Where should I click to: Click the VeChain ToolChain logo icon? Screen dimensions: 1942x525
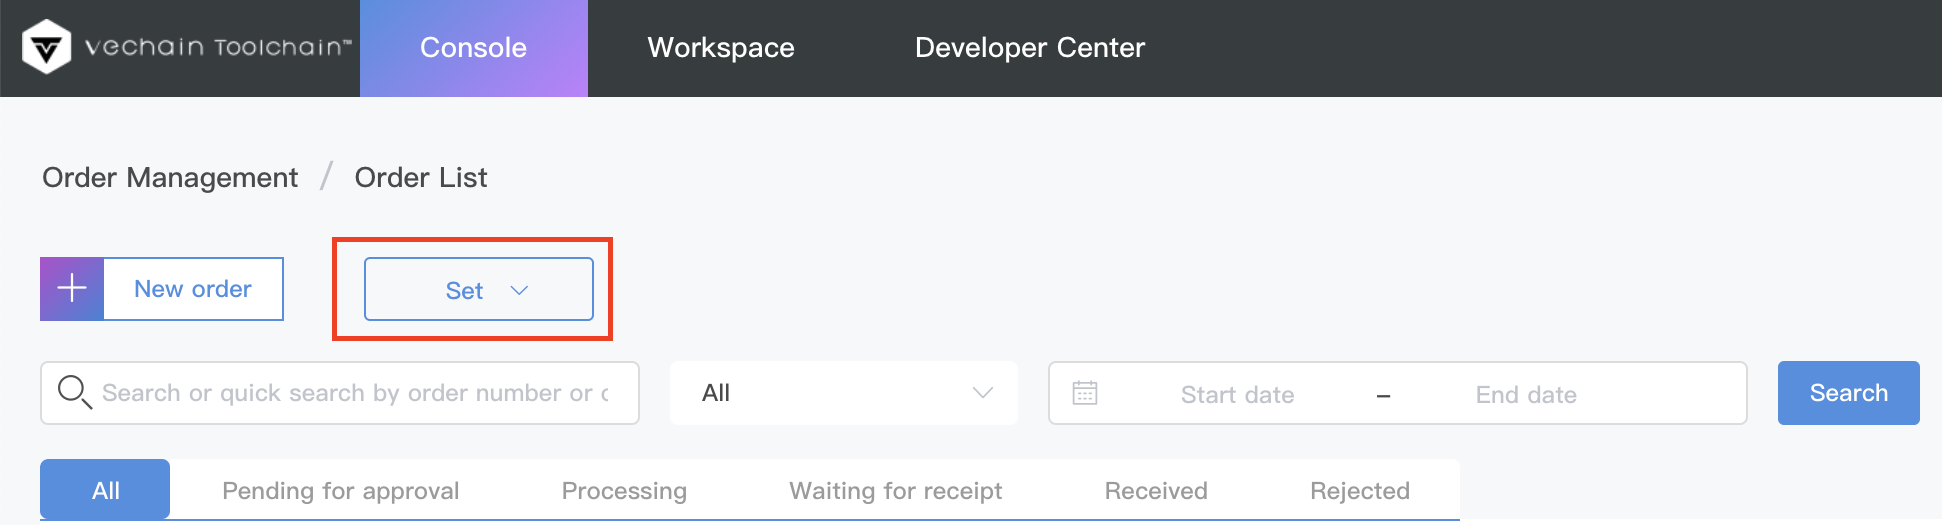(x=46, y=47)
